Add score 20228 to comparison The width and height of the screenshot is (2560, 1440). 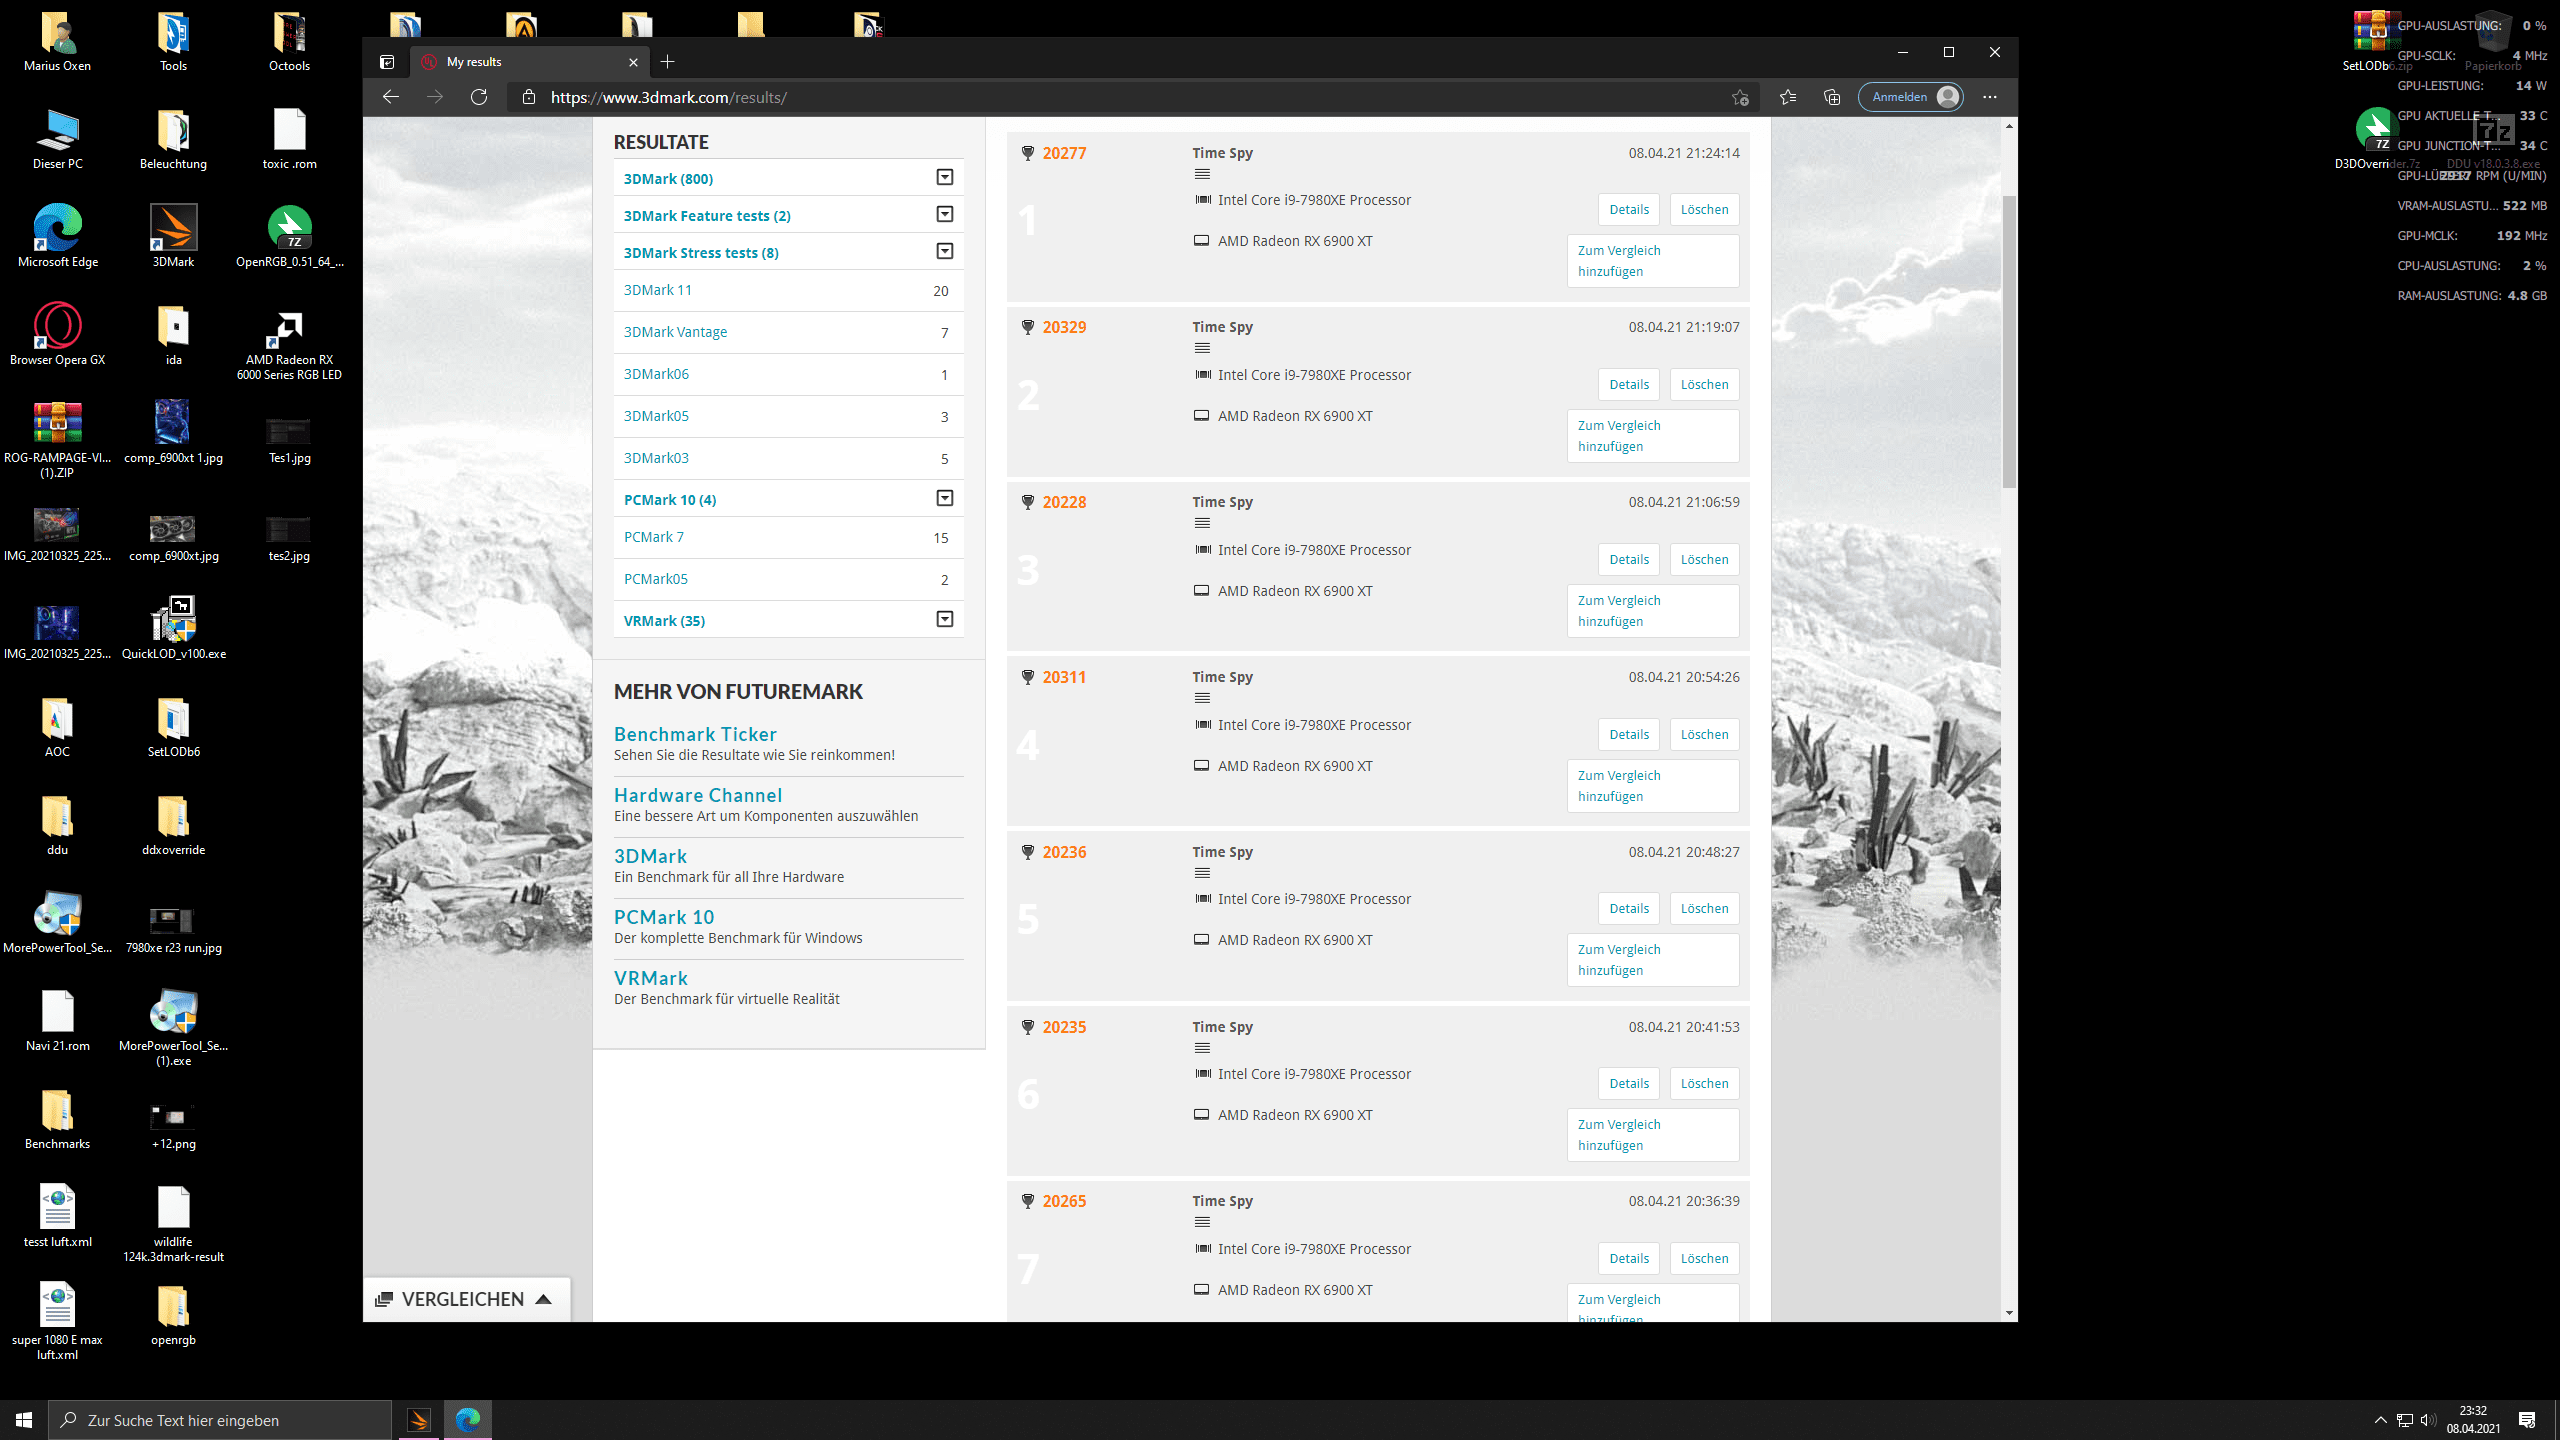point(1652,611)
